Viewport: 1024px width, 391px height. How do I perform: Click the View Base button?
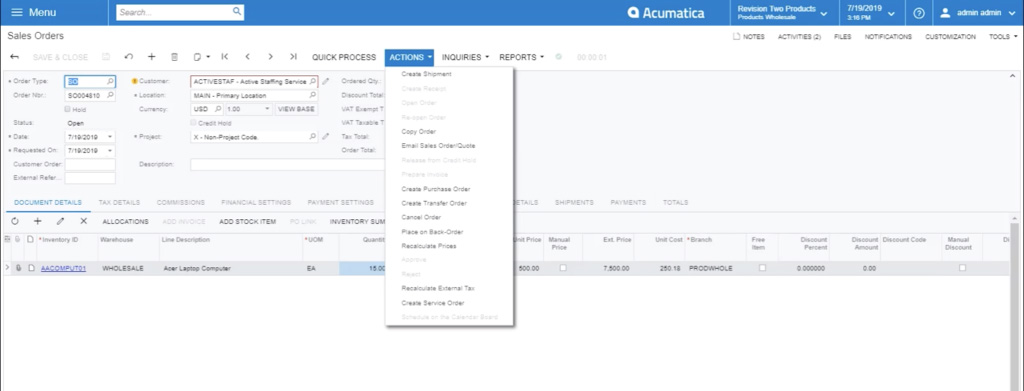[x=296, y=109]
